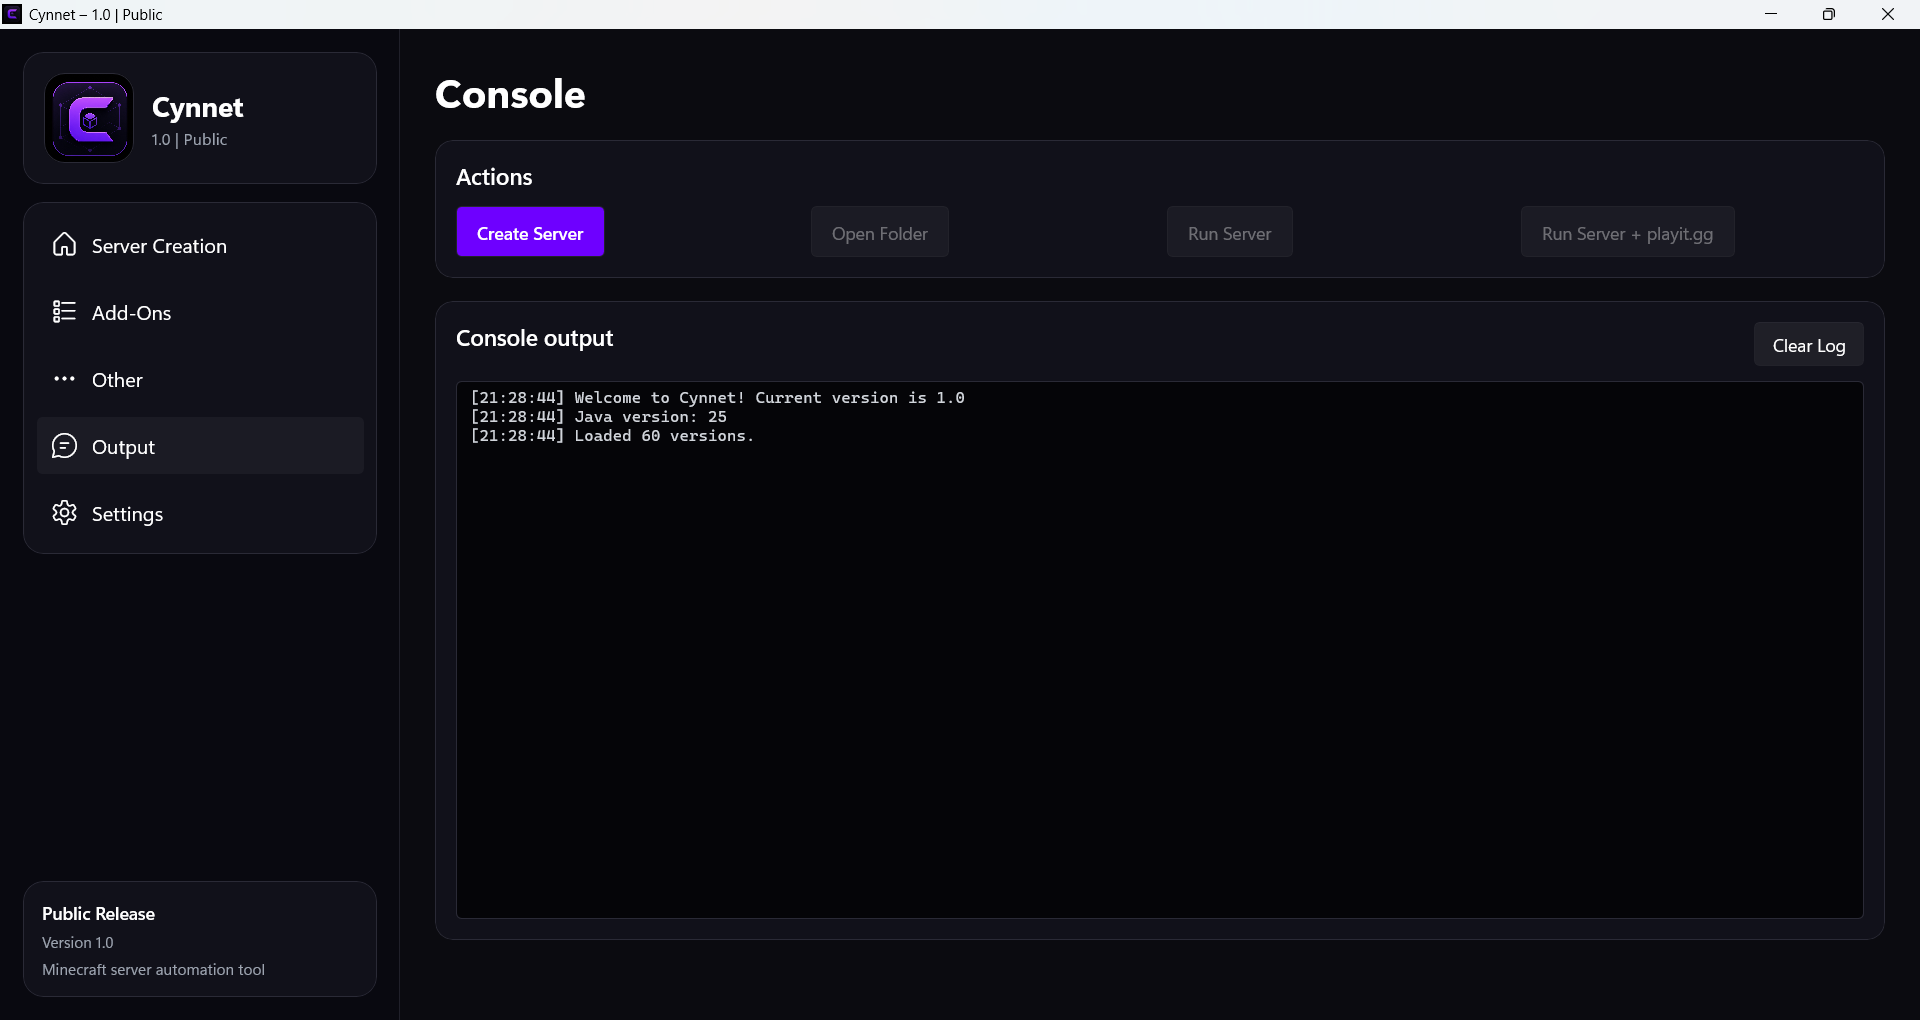
Task: Click the 'Public Release' label
Action: coord(98,914)
